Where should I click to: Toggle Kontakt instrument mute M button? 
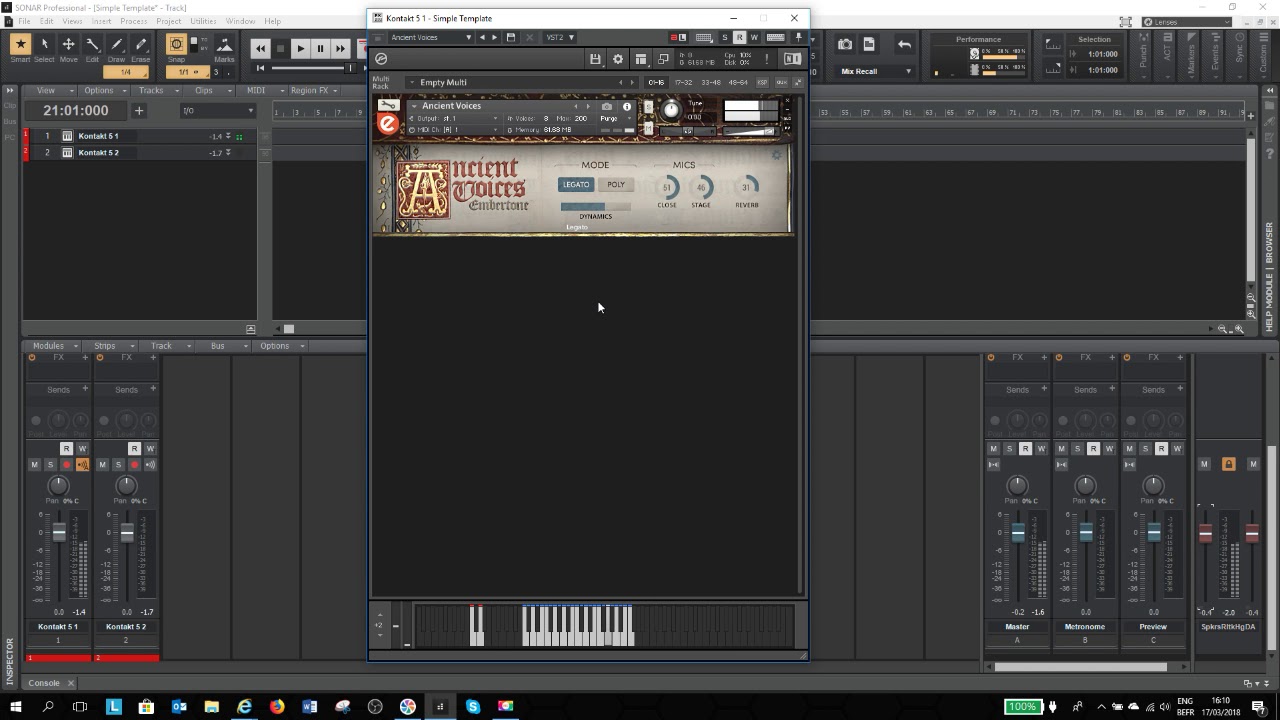coord(649,128)
